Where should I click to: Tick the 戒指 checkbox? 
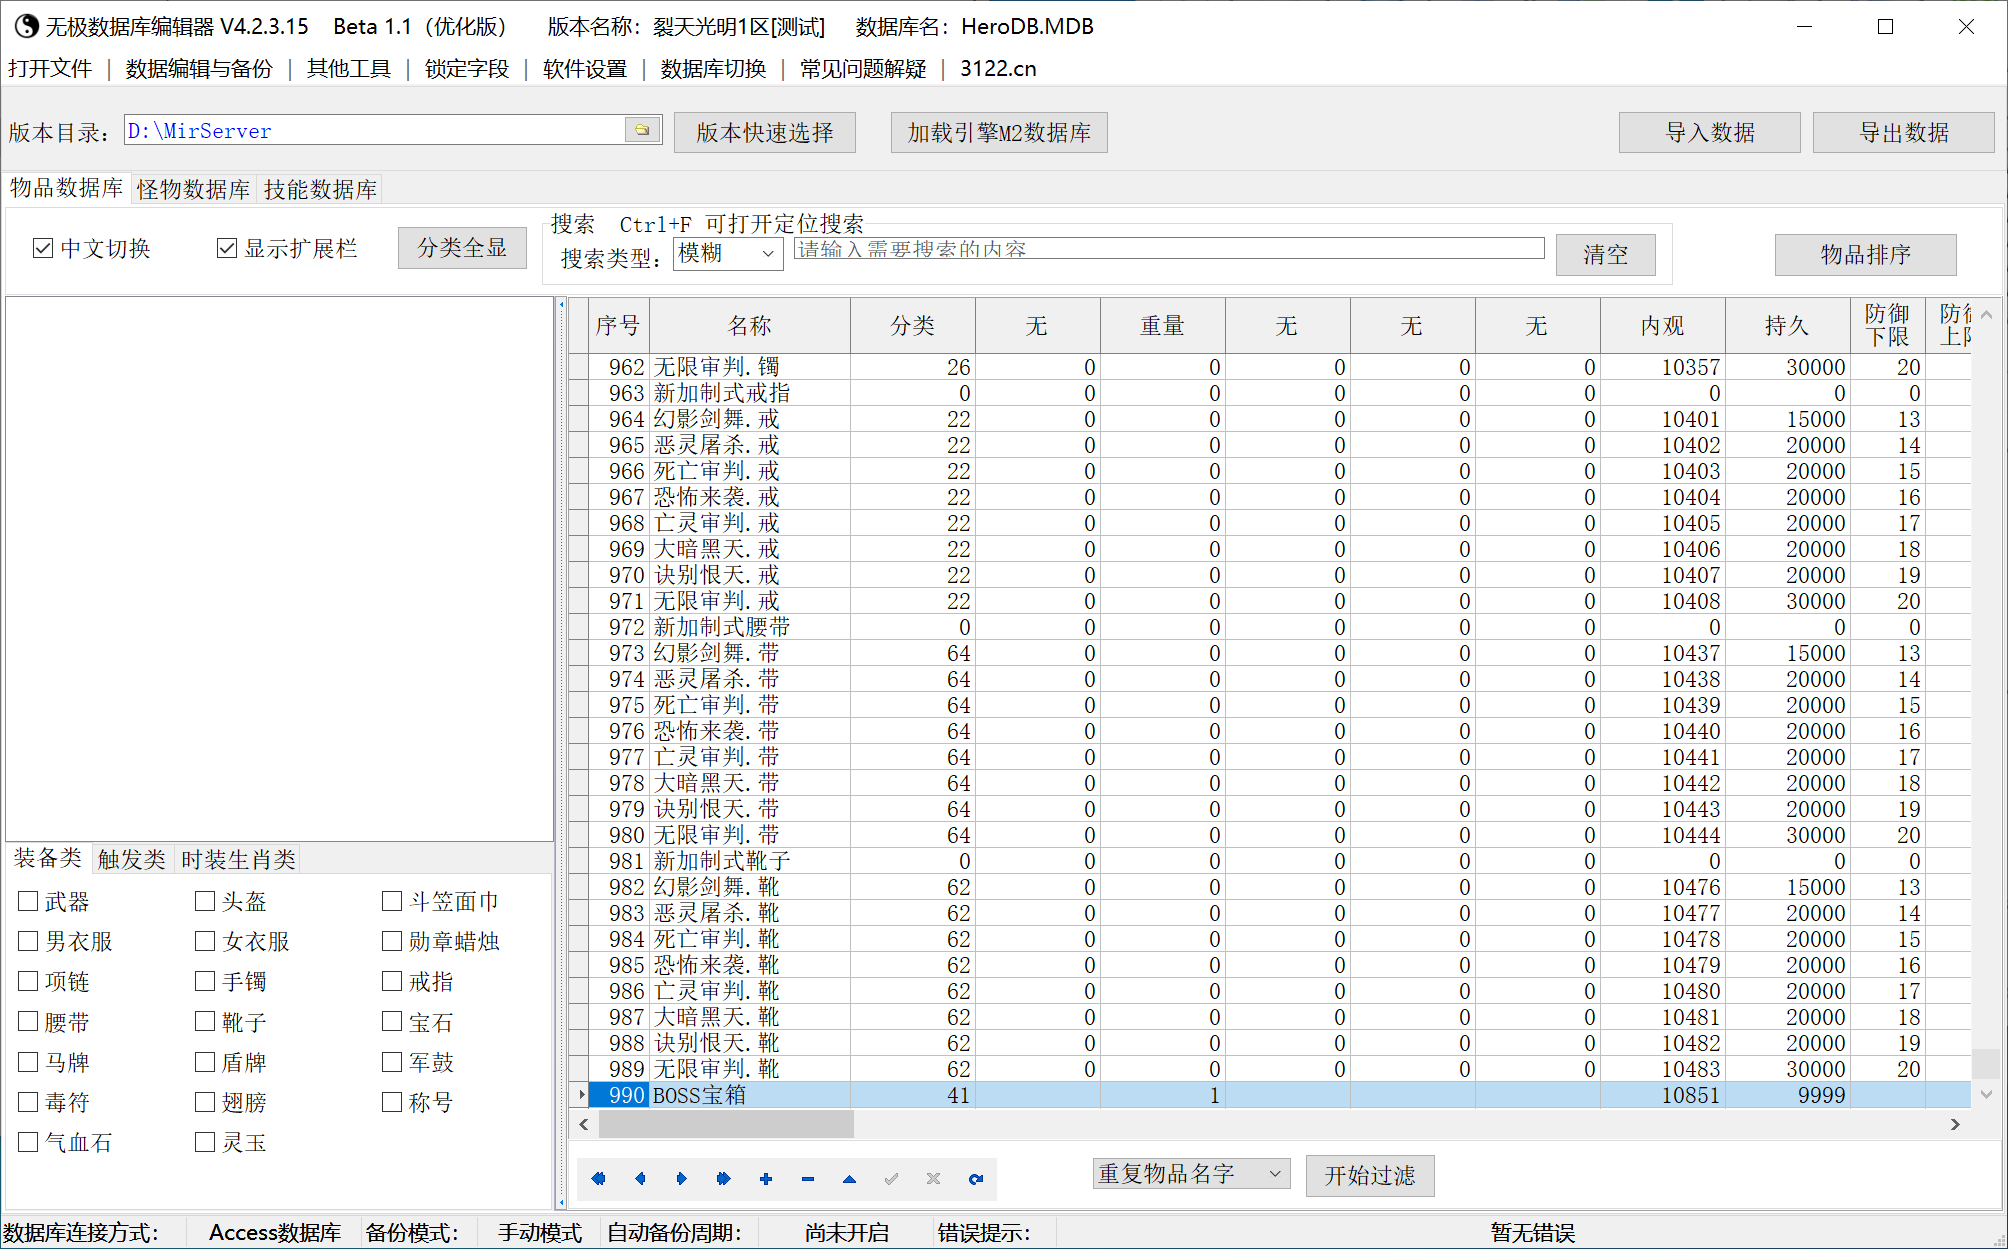click(x=392, y=981)
